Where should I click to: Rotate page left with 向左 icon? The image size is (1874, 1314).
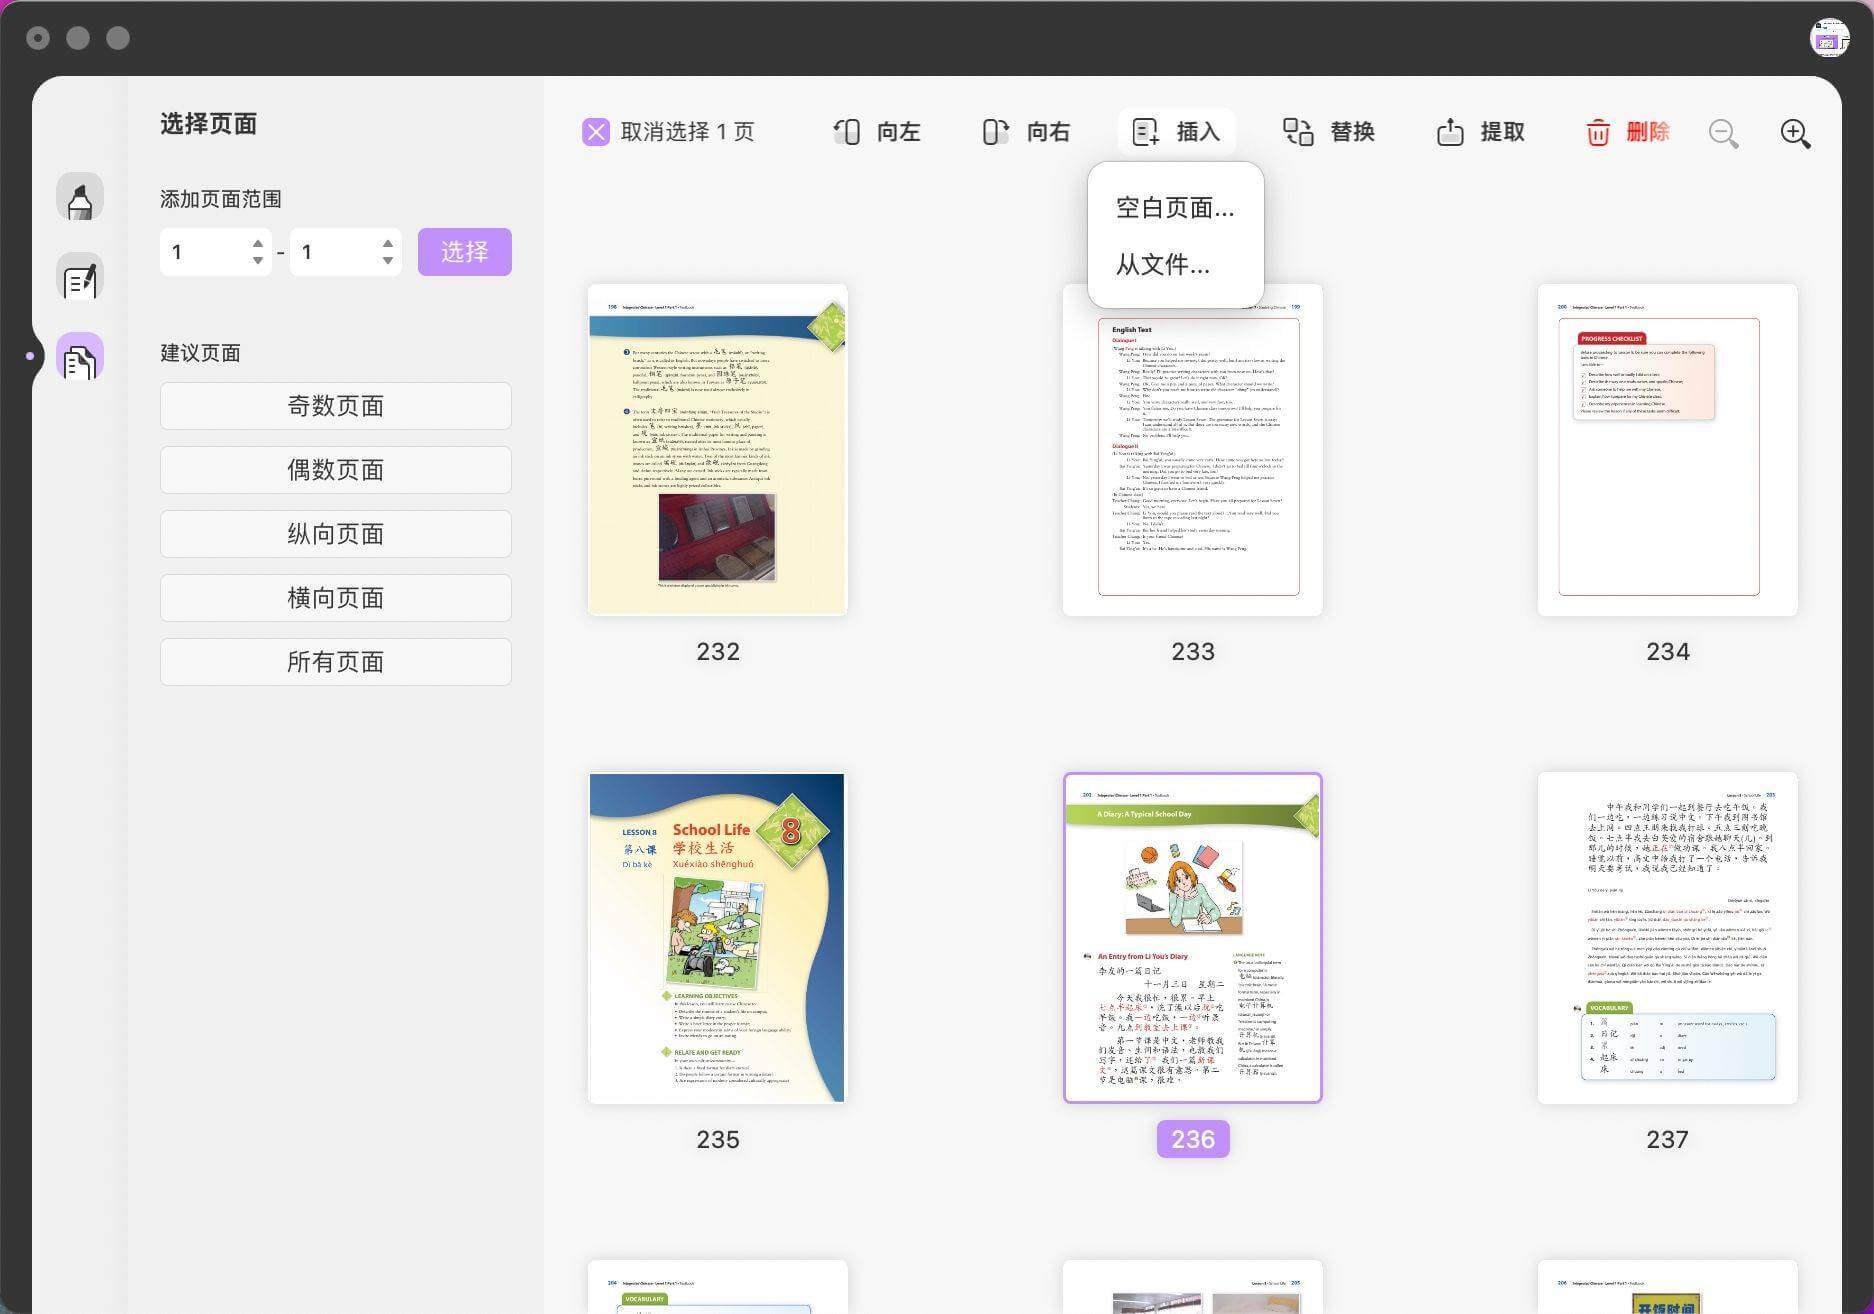point(847,132)
